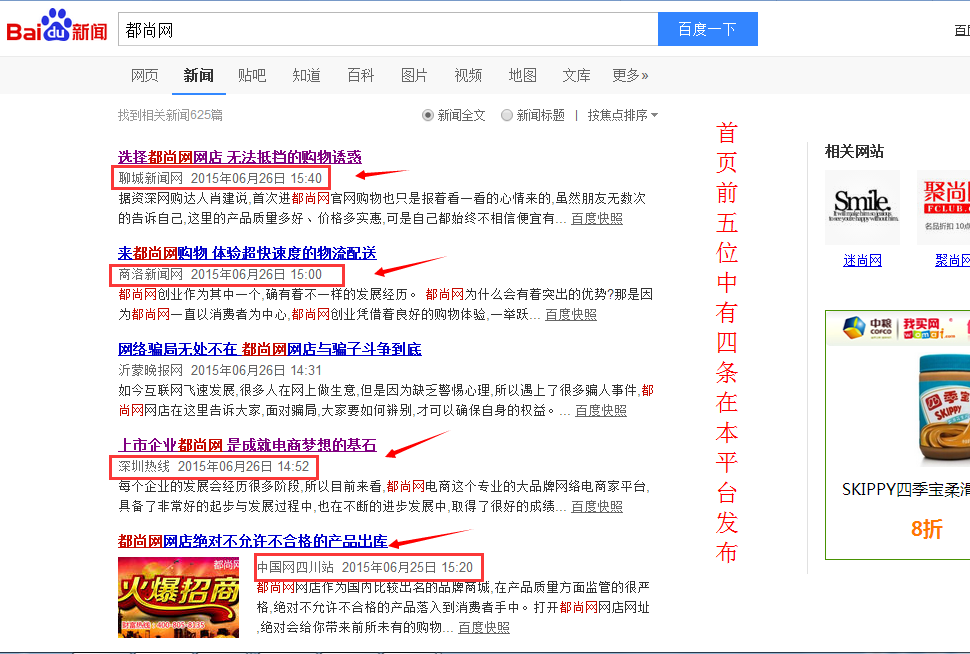Viewport: 970px width, 654px height.
Task: Click the 迷尚网 related site link
Action: click(862, 260)
